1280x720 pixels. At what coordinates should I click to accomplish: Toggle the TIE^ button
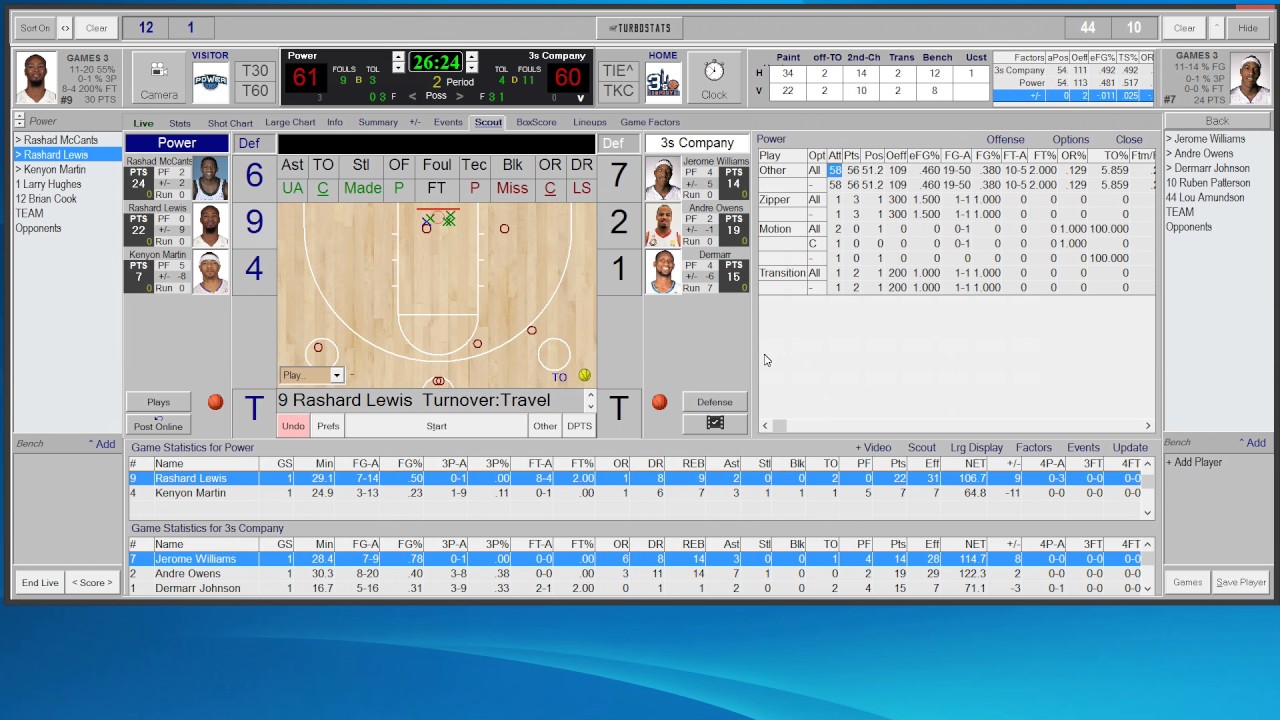pos(618,71)
